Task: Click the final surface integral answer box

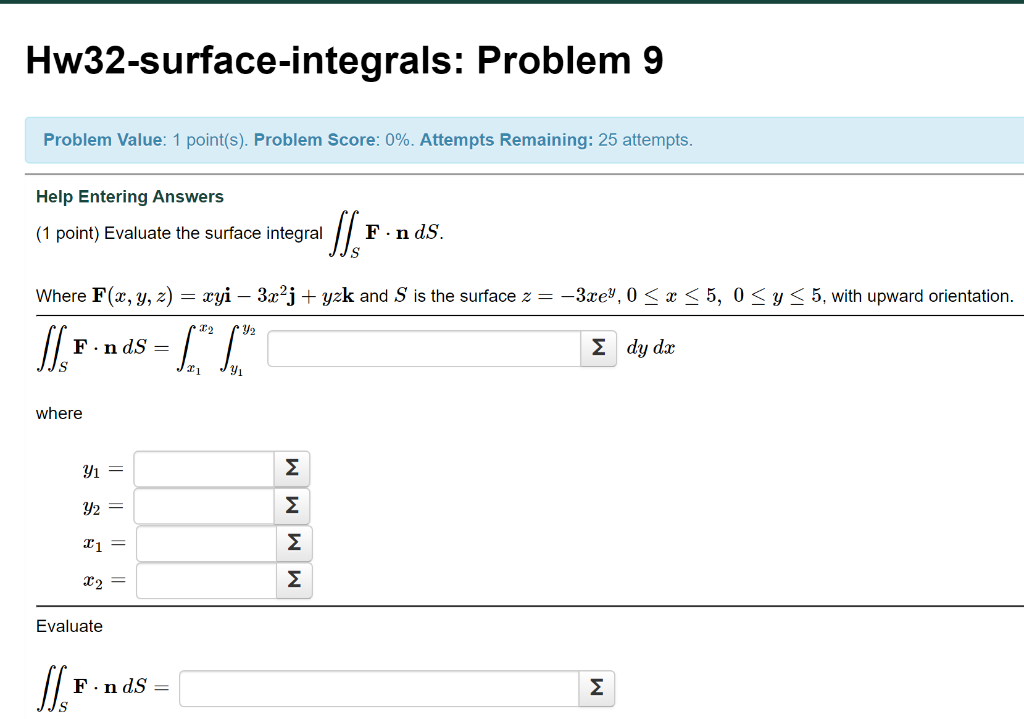Action: [380, 688]
